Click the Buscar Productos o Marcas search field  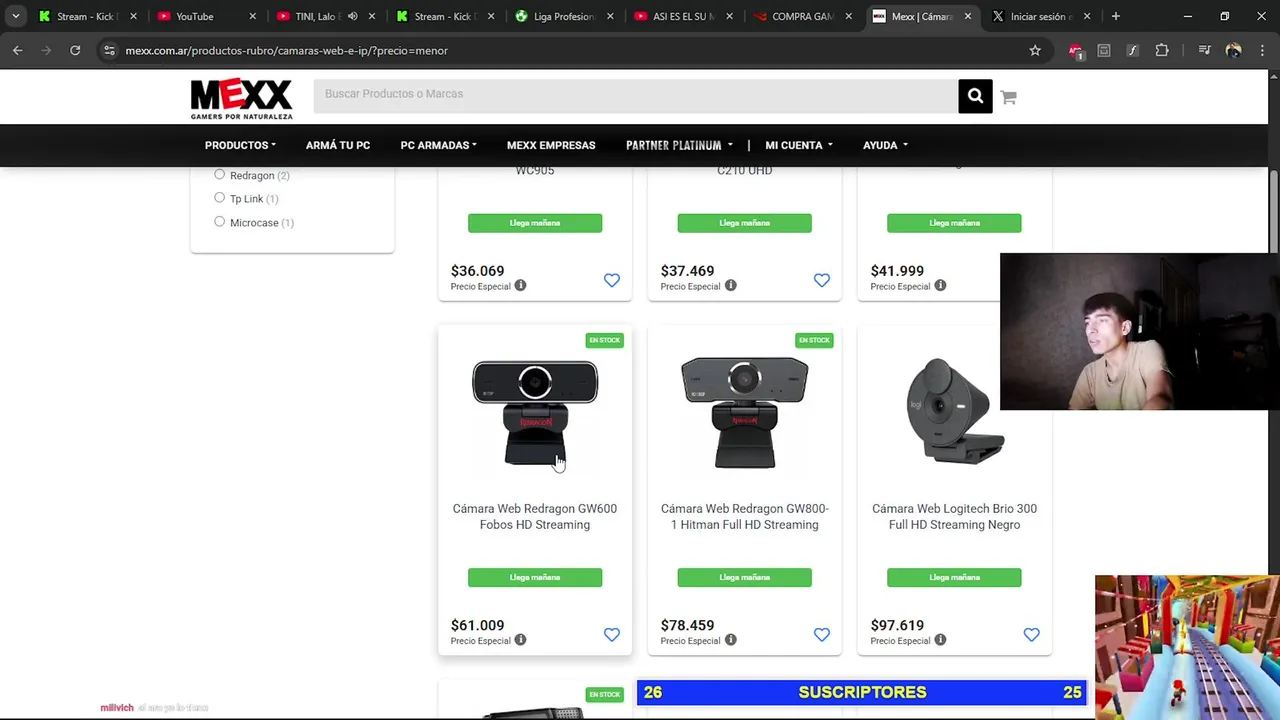tap(636, 95)
